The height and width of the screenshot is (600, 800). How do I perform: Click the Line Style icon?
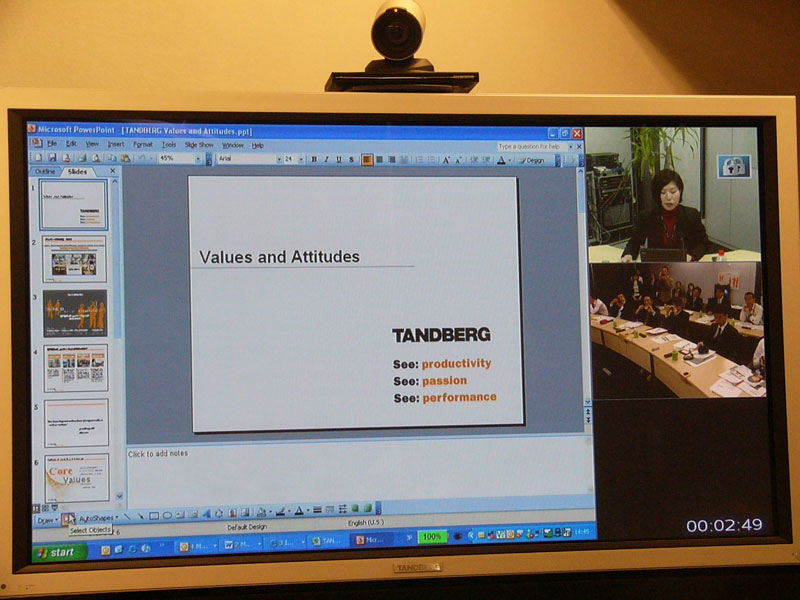coord(317,510)
